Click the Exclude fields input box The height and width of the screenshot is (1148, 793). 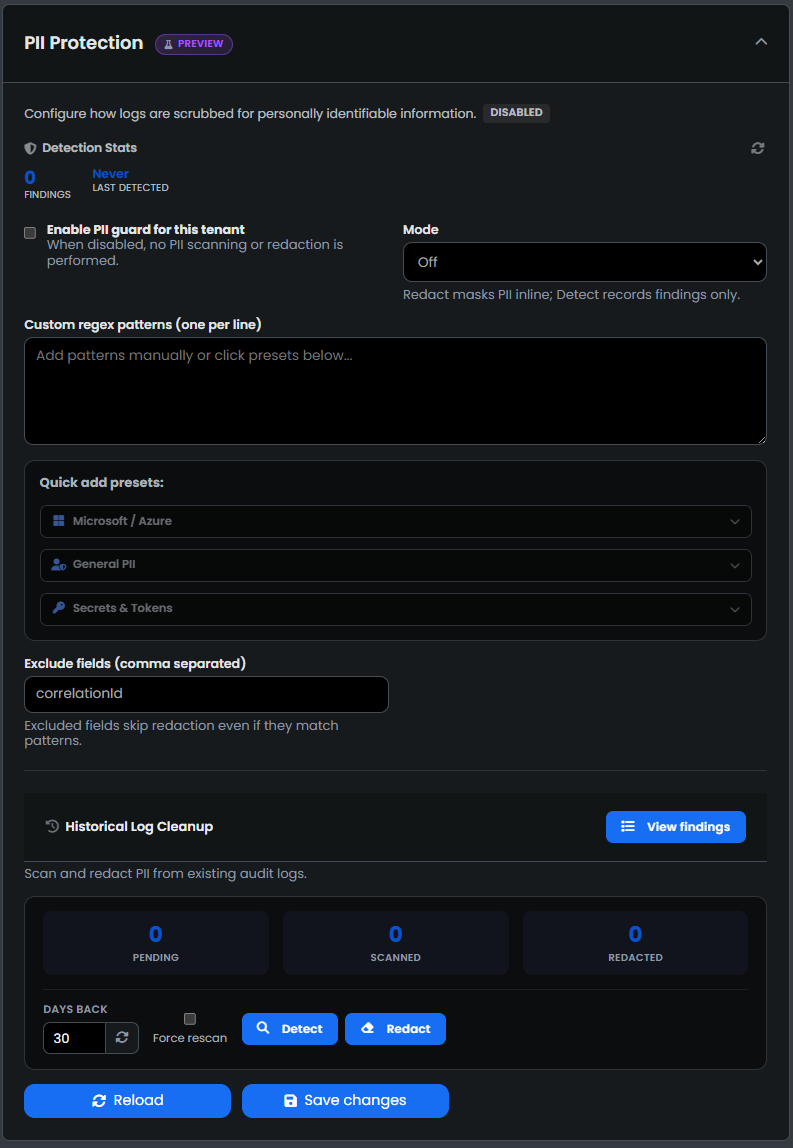pyautogui.click(x=206, y=694)
